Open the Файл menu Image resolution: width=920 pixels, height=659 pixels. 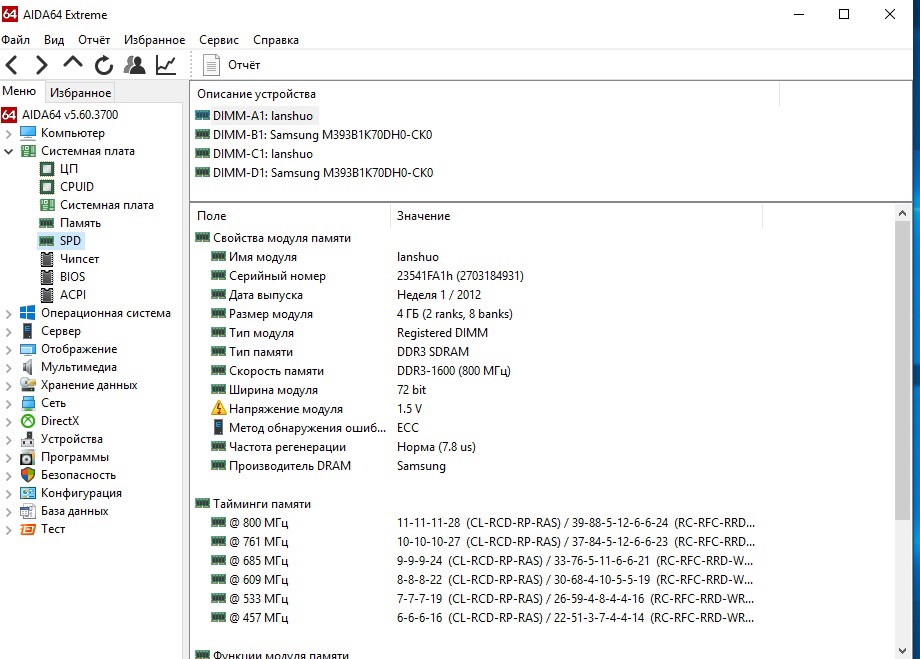[x=16, y=40]
